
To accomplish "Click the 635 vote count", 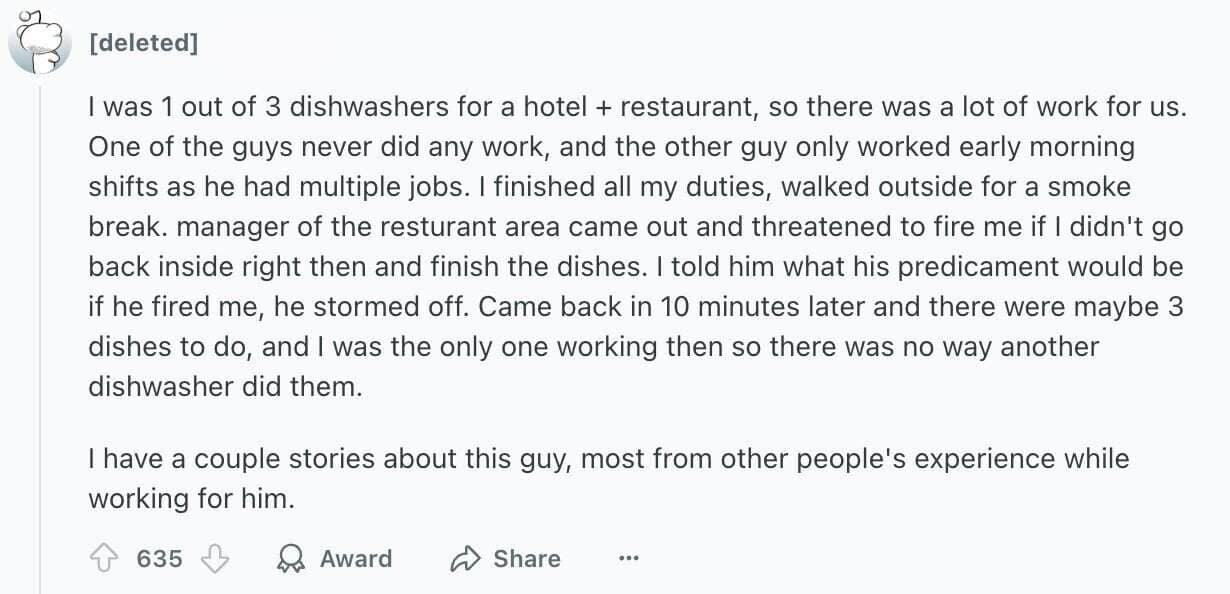I will pos(160,558).
